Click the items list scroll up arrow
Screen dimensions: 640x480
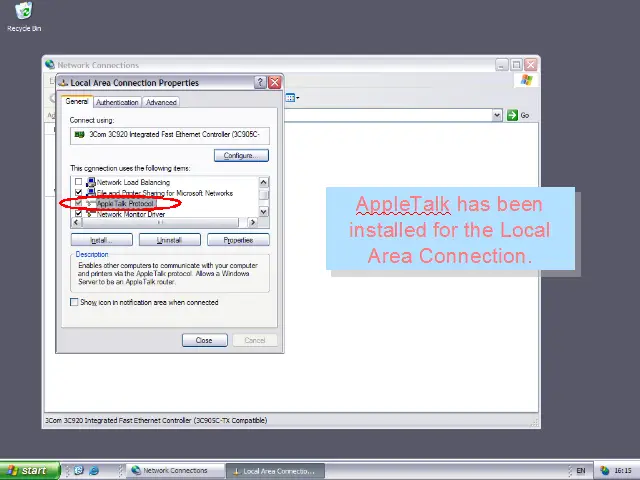tap(264, 182)
